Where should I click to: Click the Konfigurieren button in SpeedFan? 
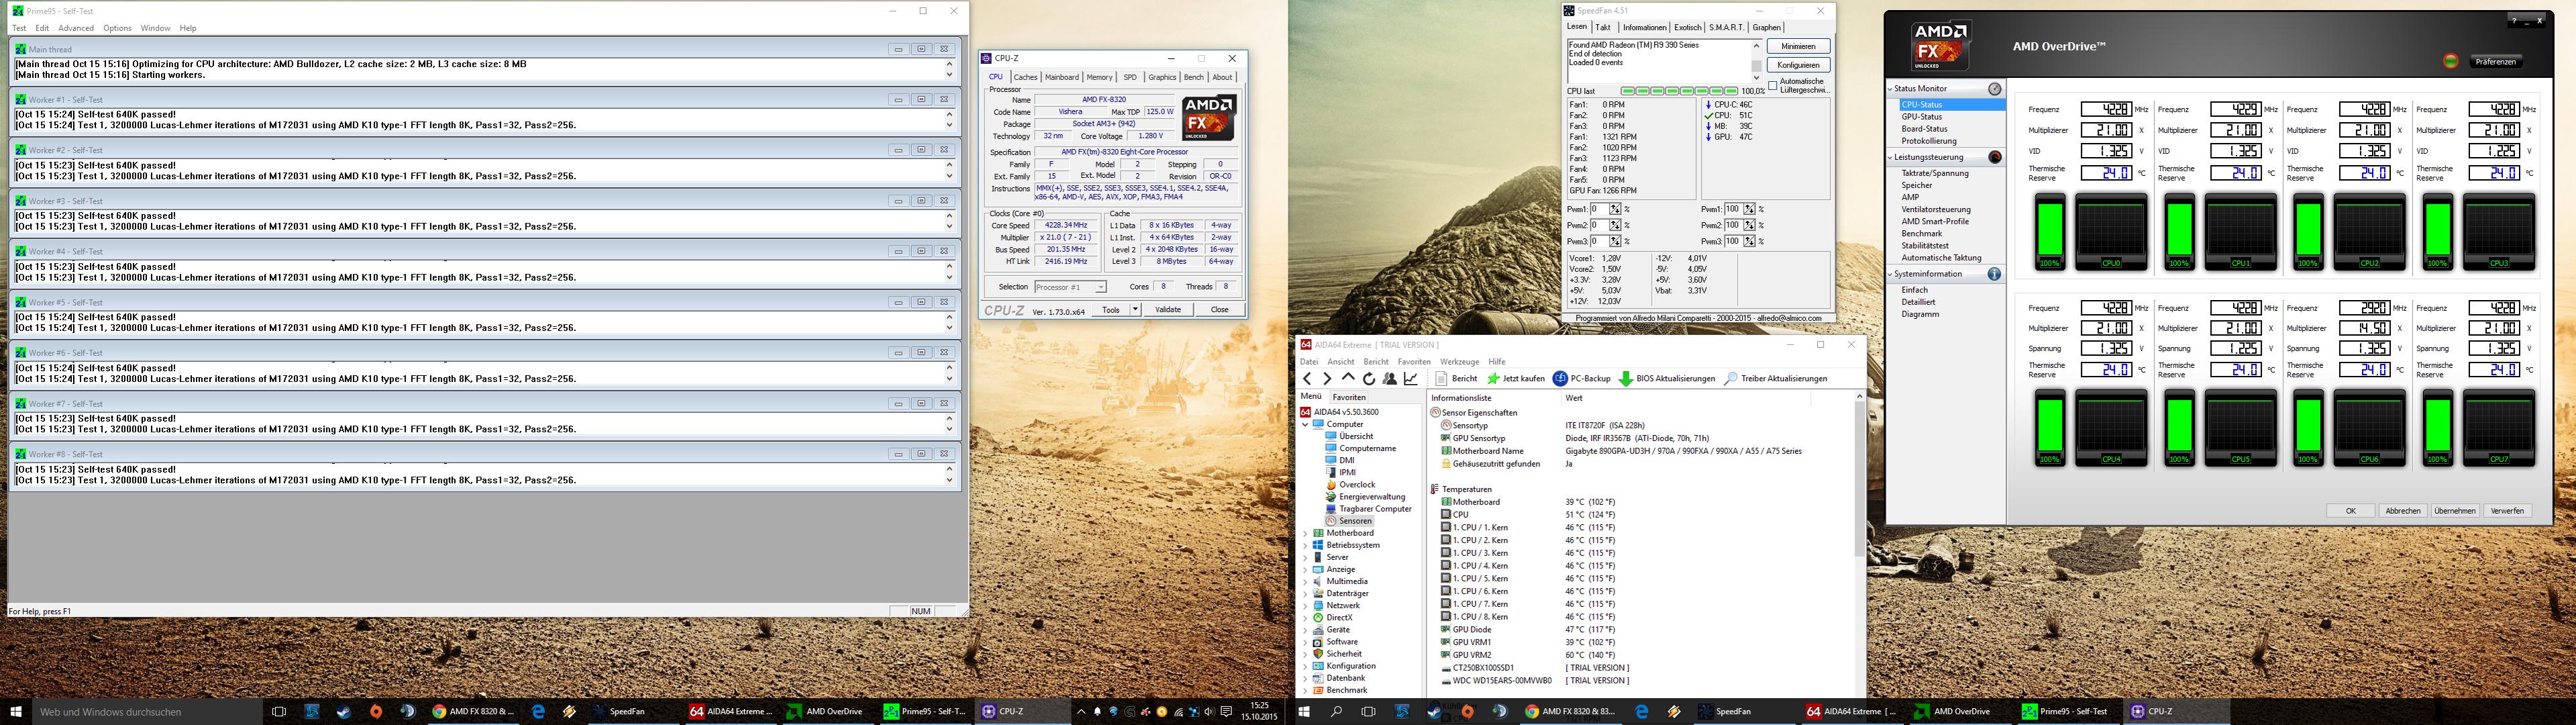1798,65
